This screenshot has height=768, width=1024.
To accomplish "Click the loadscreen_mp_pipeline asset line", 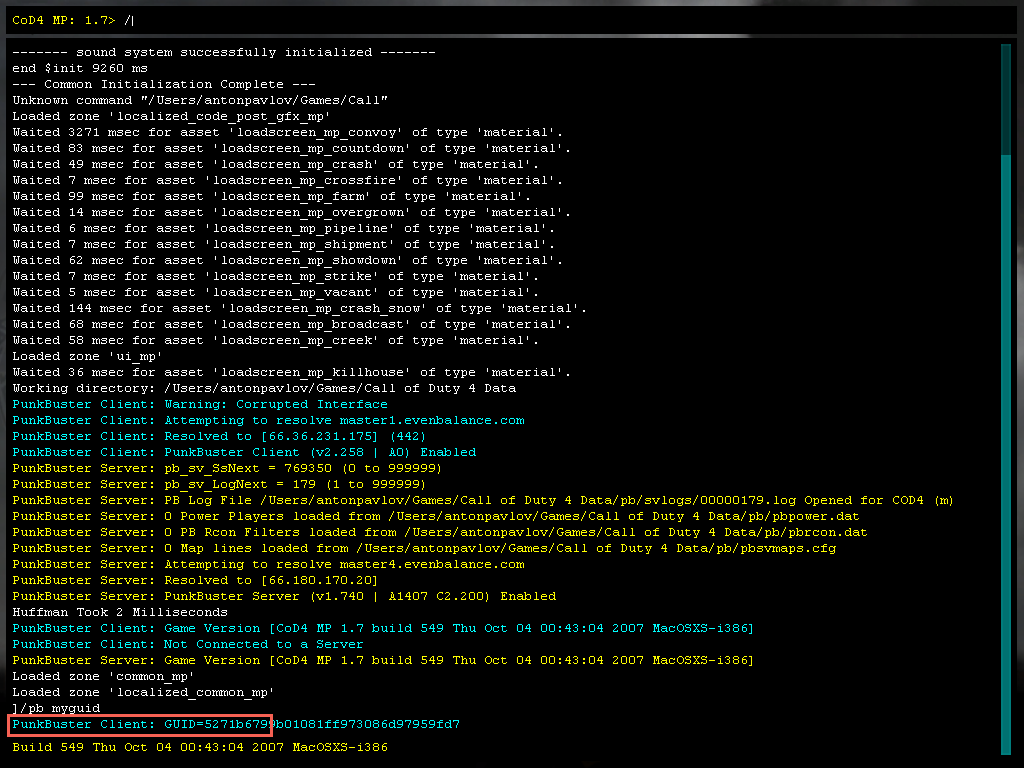I will (283, 228).
